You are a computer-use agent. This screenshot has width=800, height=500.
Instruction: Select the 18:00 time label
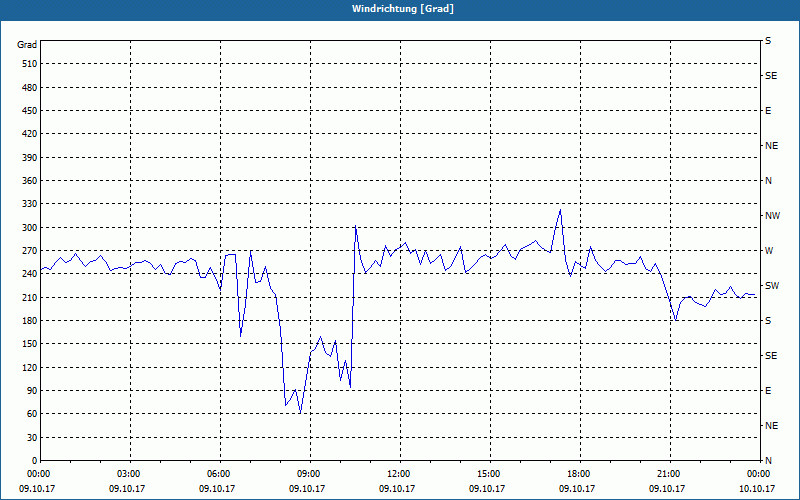[x=578, y=474]
